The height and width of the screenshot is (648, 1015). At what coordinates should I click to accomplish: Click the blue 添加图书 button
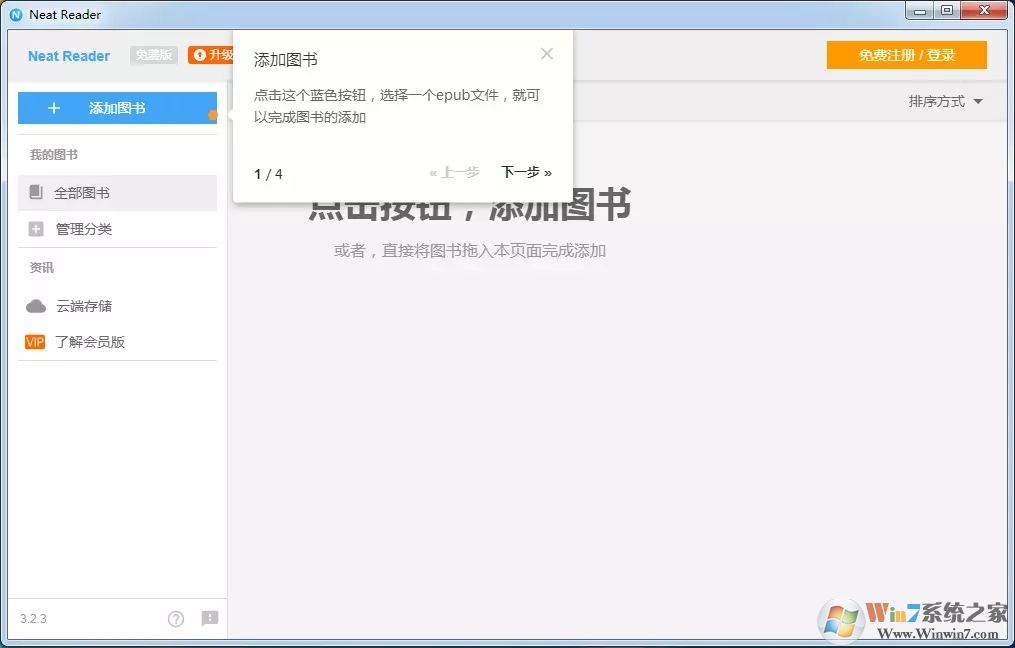point(117,108)
